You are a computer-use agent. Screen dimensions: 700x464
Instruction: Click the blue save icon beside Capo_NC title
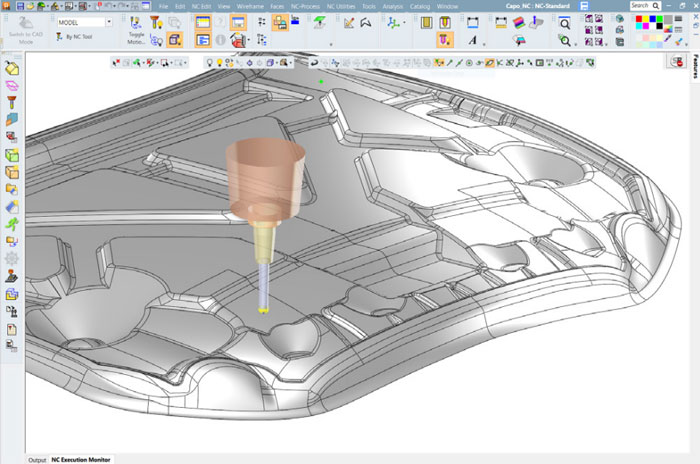click(x=584, y=6)
